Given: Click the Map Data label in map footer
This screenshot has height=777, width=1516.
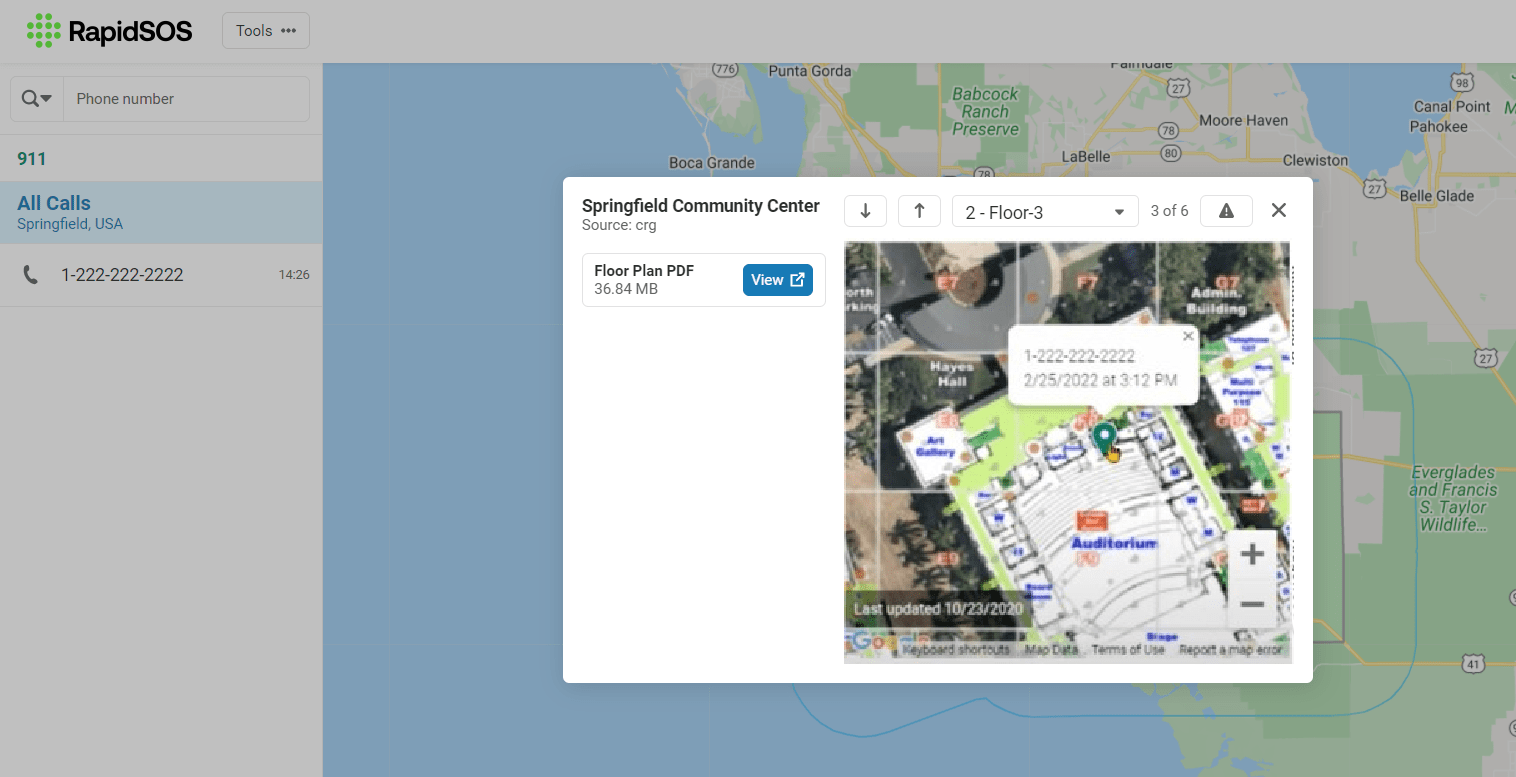Looking at the screenshot, I should click(1052, 650).
